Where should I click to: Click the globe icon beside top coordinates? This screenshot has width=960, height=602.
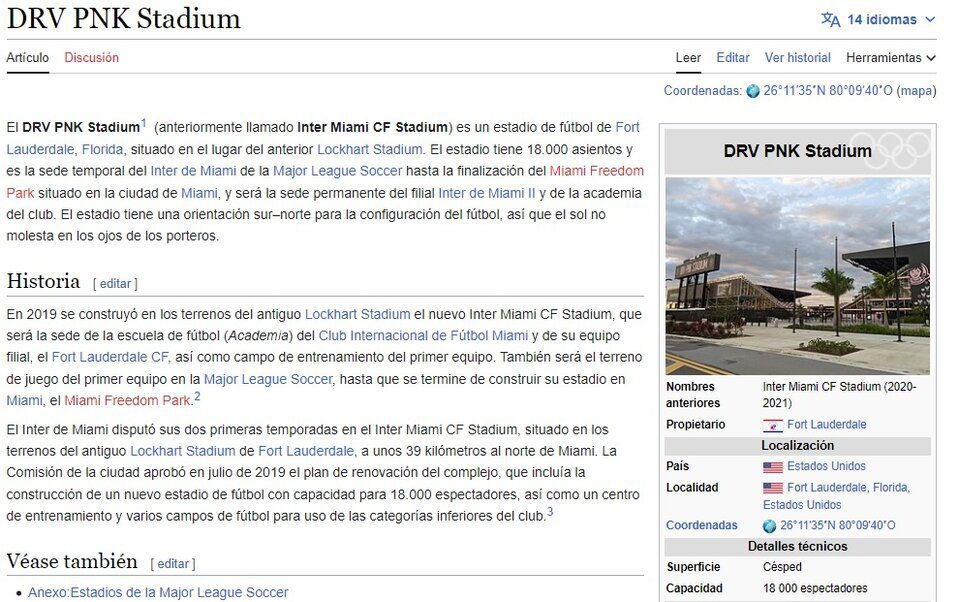tap(753, 91)
